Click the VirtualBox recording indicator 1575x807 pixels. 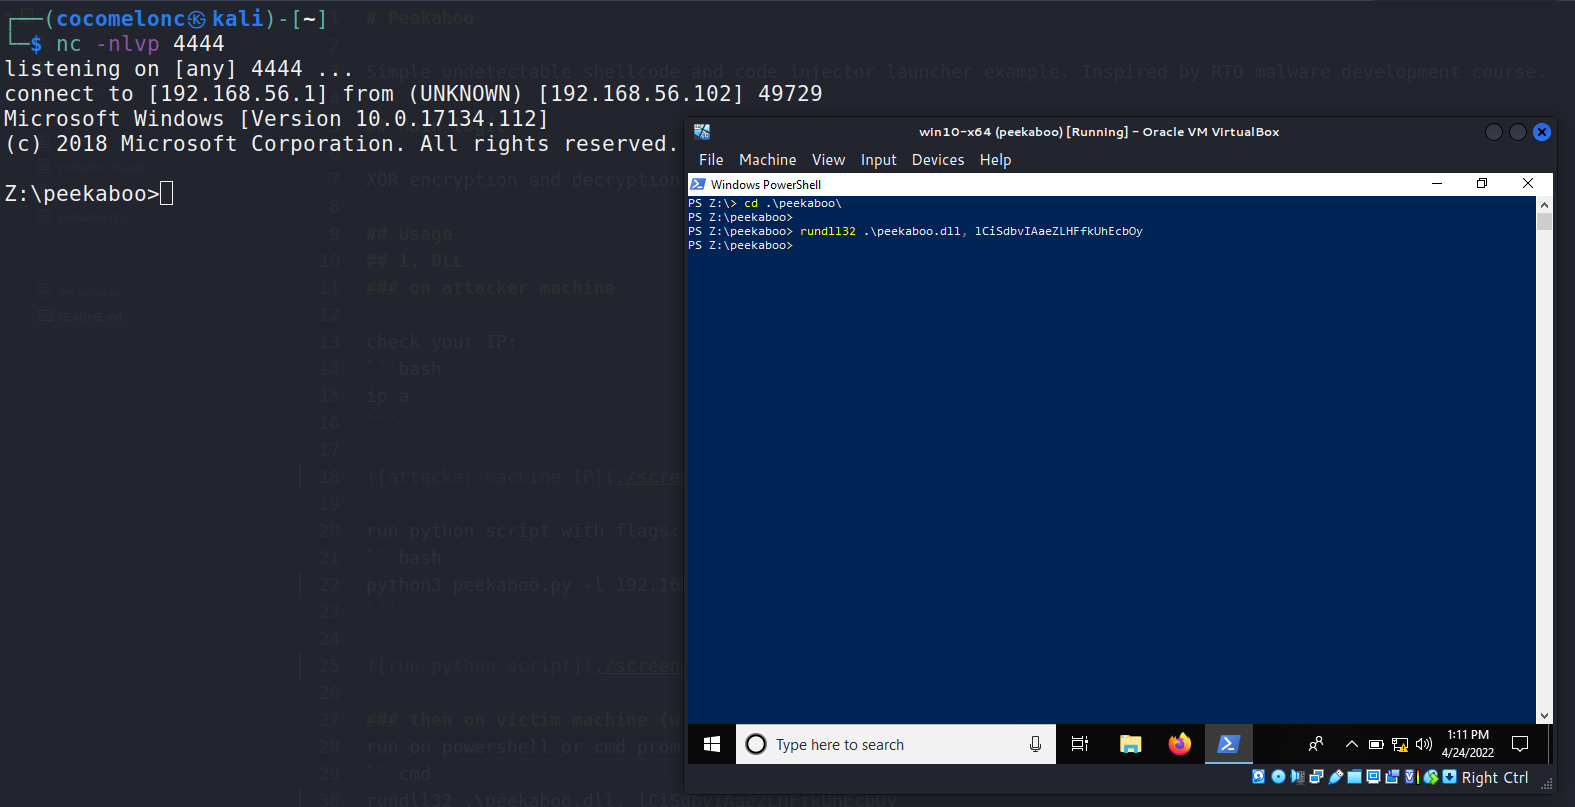[x=1392, y=777]
